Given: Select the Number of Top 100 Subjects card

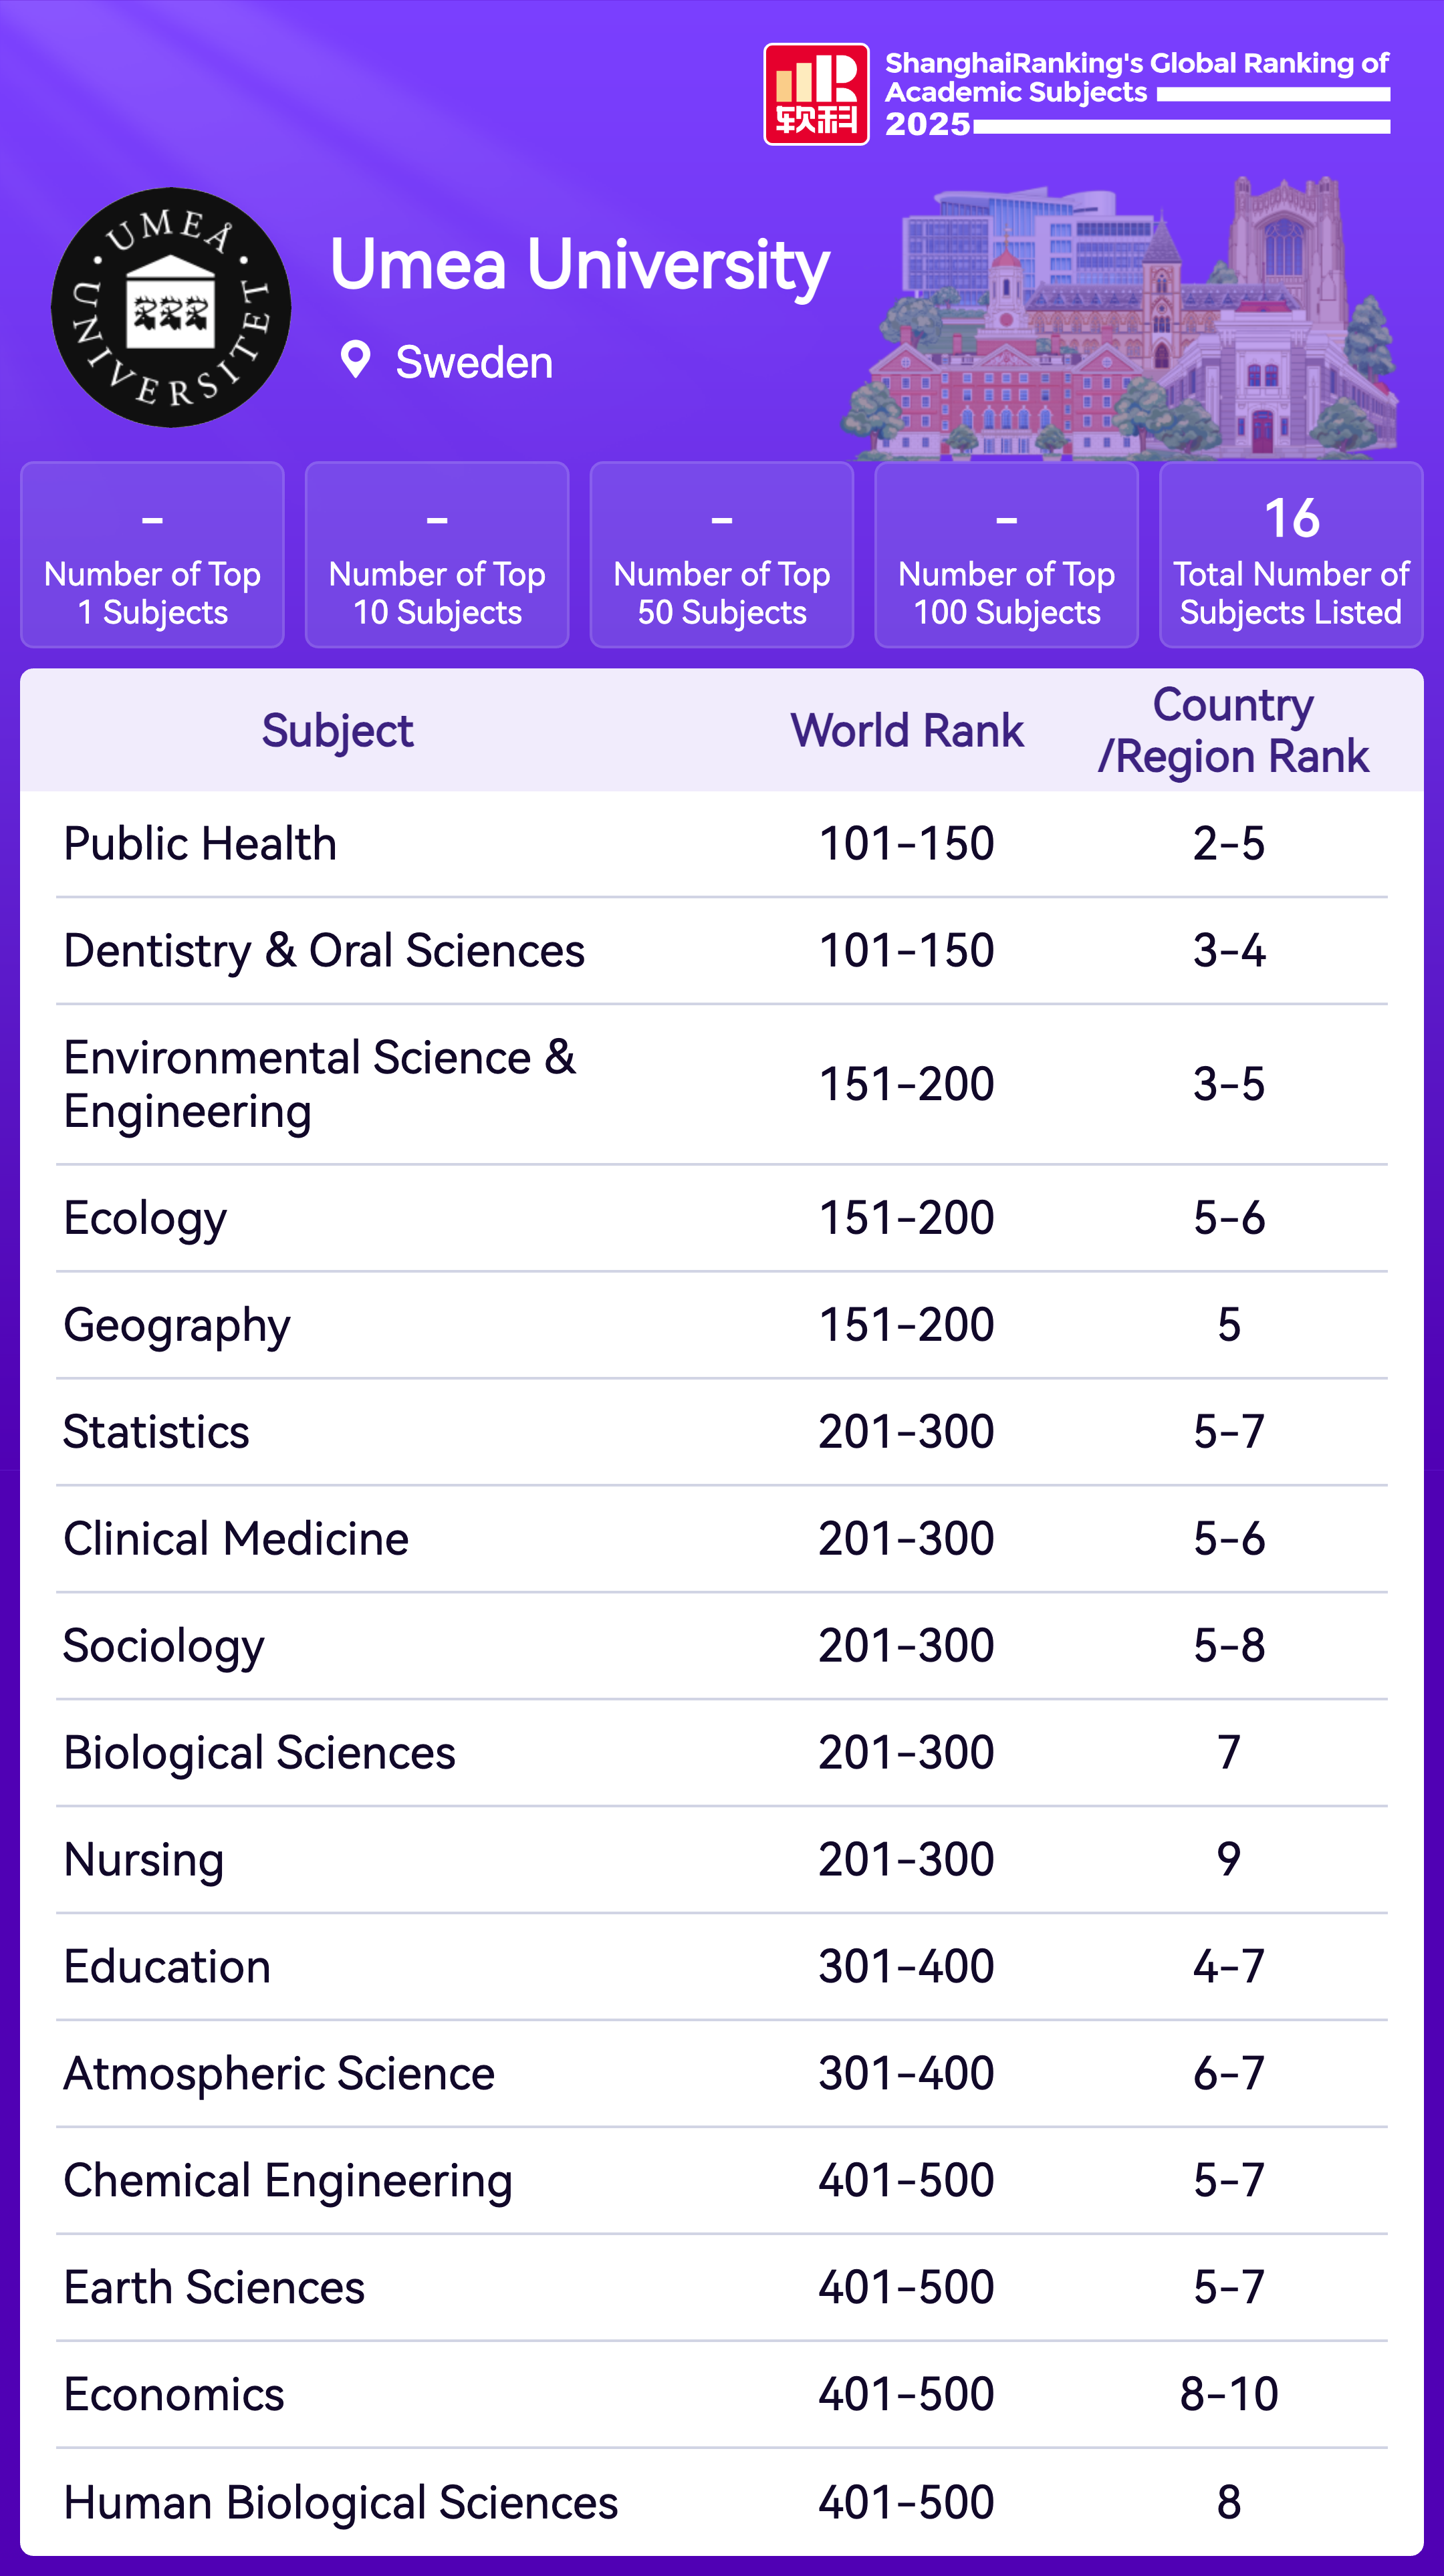Looking at the screenshot, I should click(1006, 555).
